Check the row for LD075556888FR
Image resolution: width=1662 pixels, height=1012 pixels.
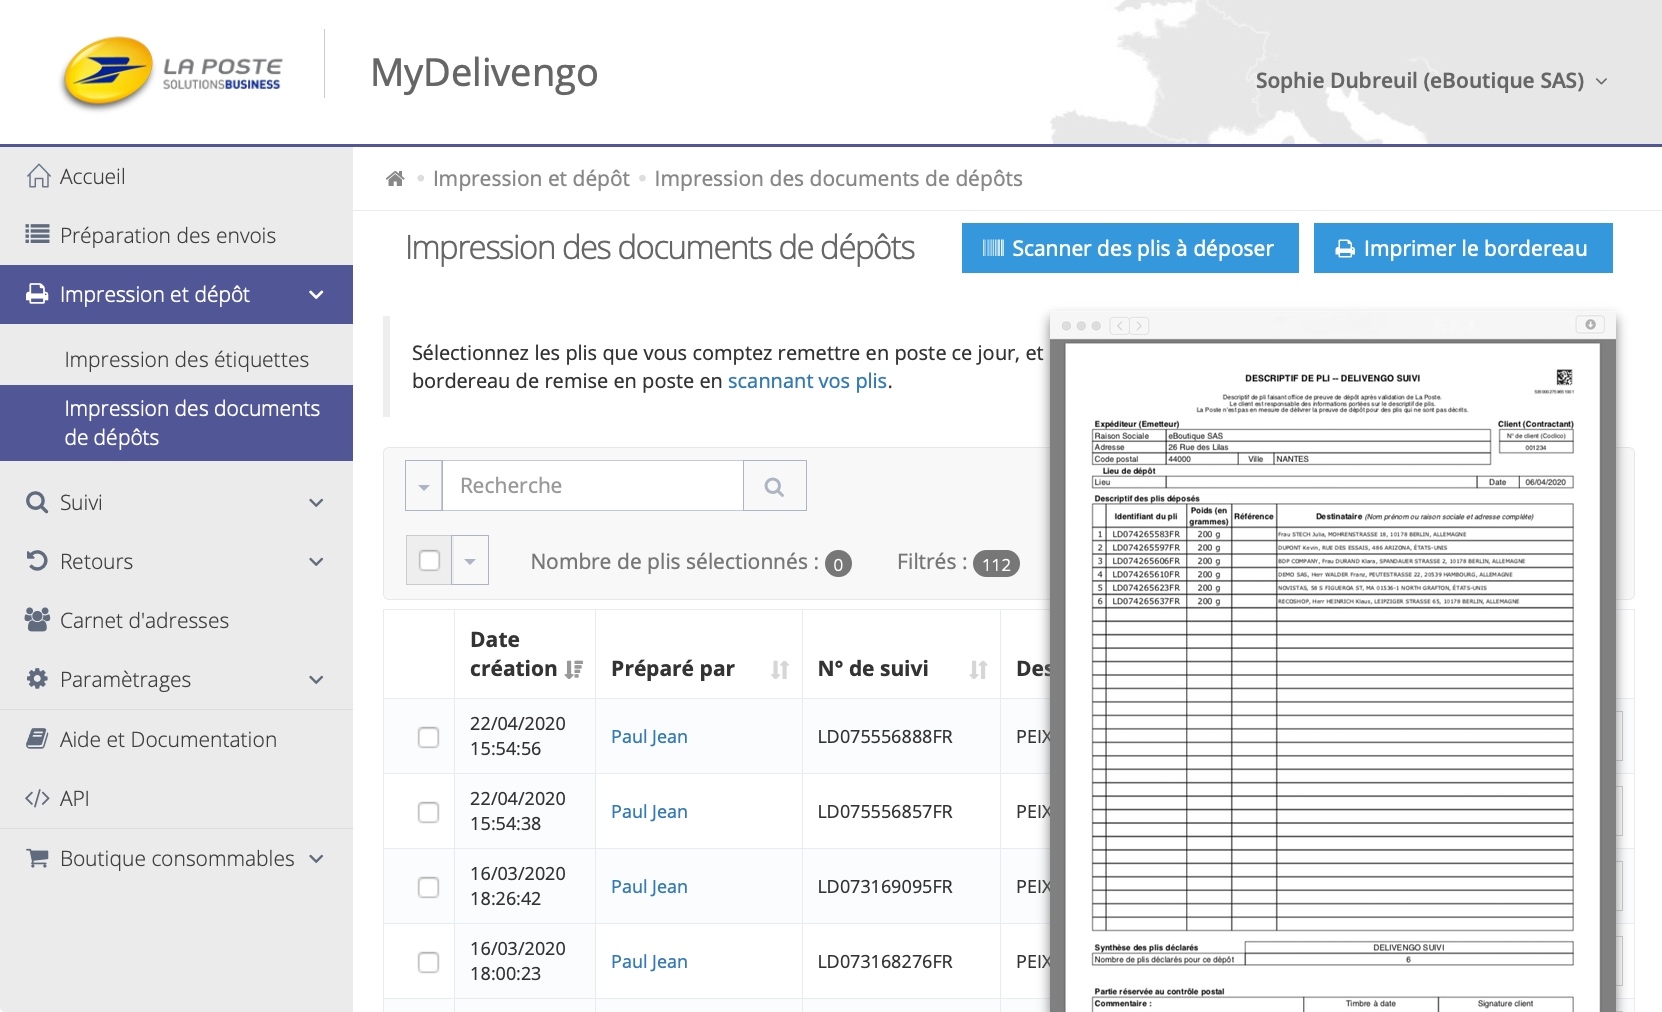click(x=428, y=737)
